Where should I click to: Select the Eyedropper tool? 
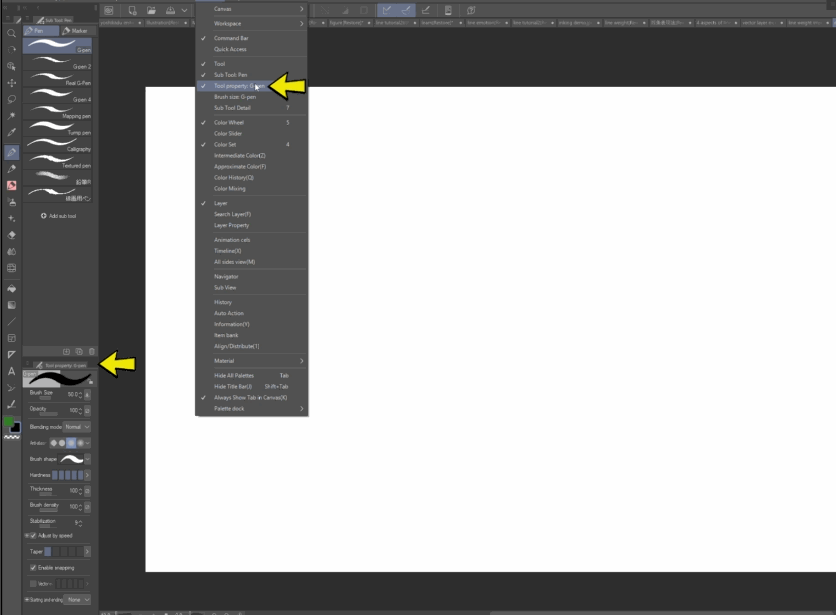11,132
